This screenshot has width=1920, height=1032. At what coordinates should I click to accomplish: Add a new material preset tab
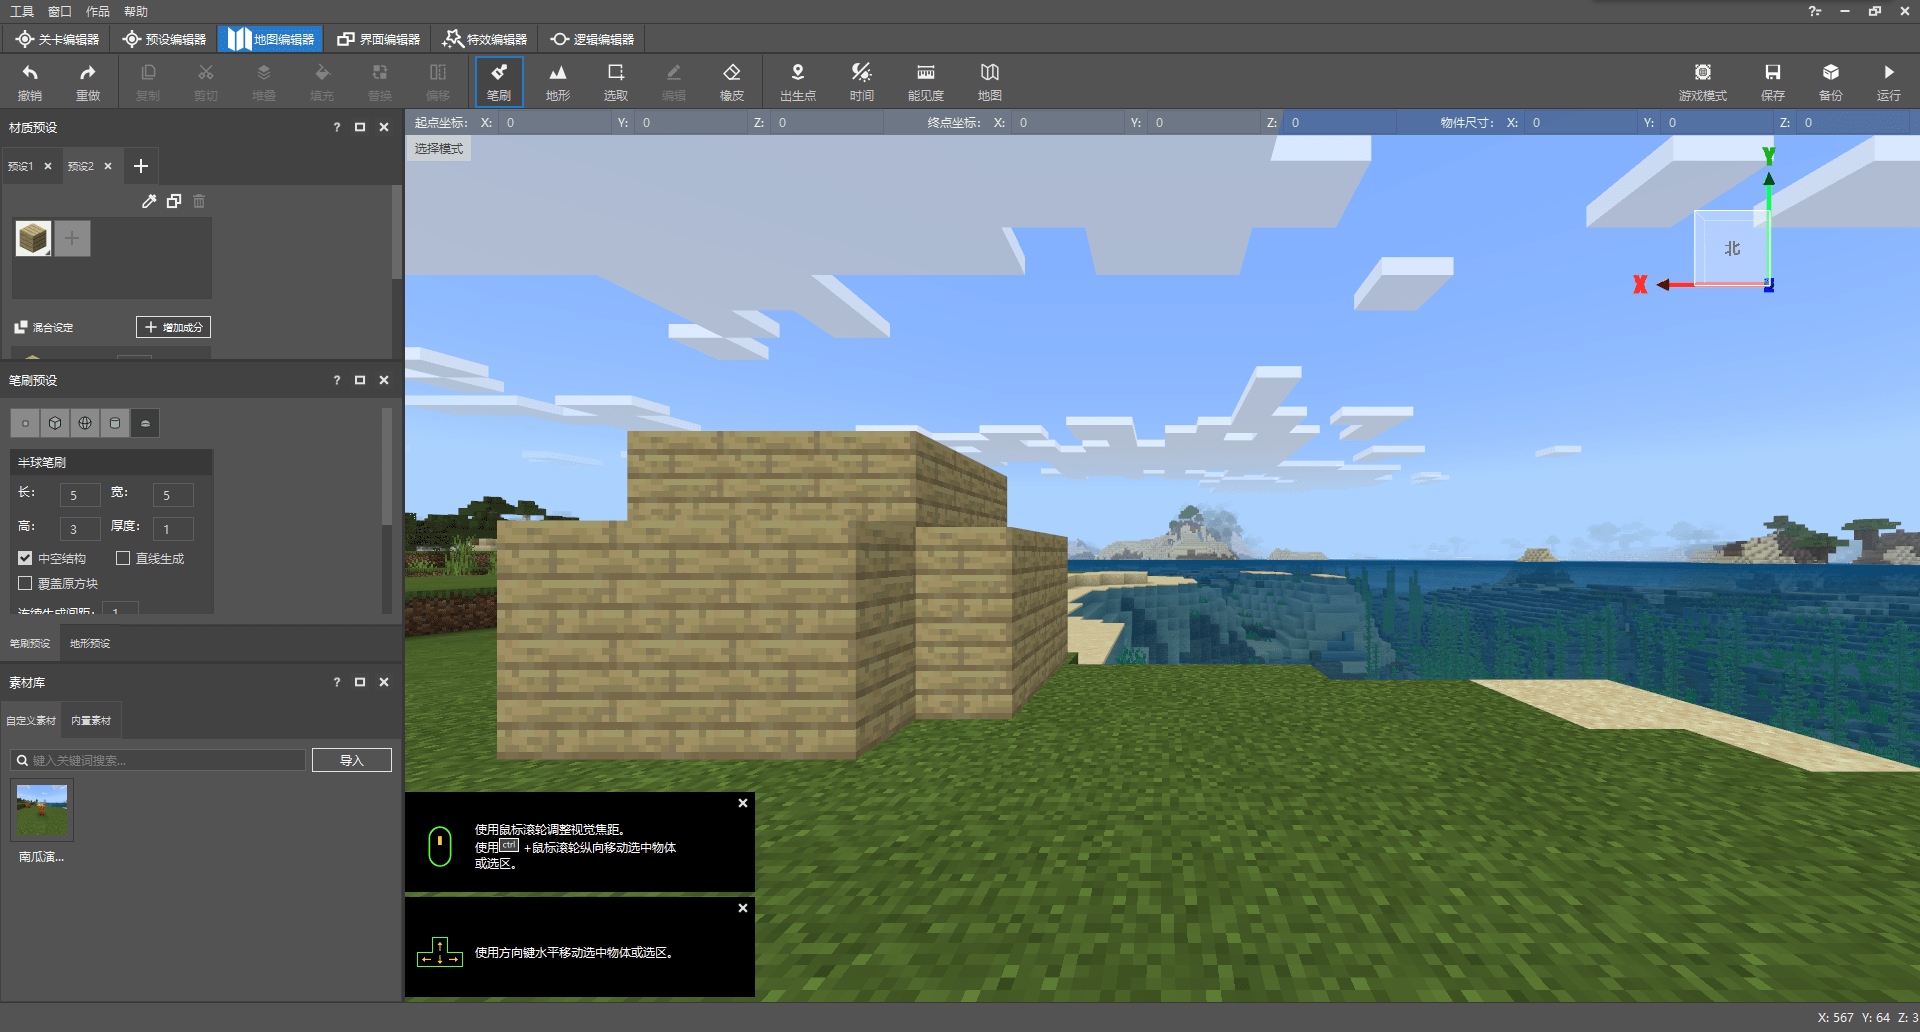[x=141, y=166]
